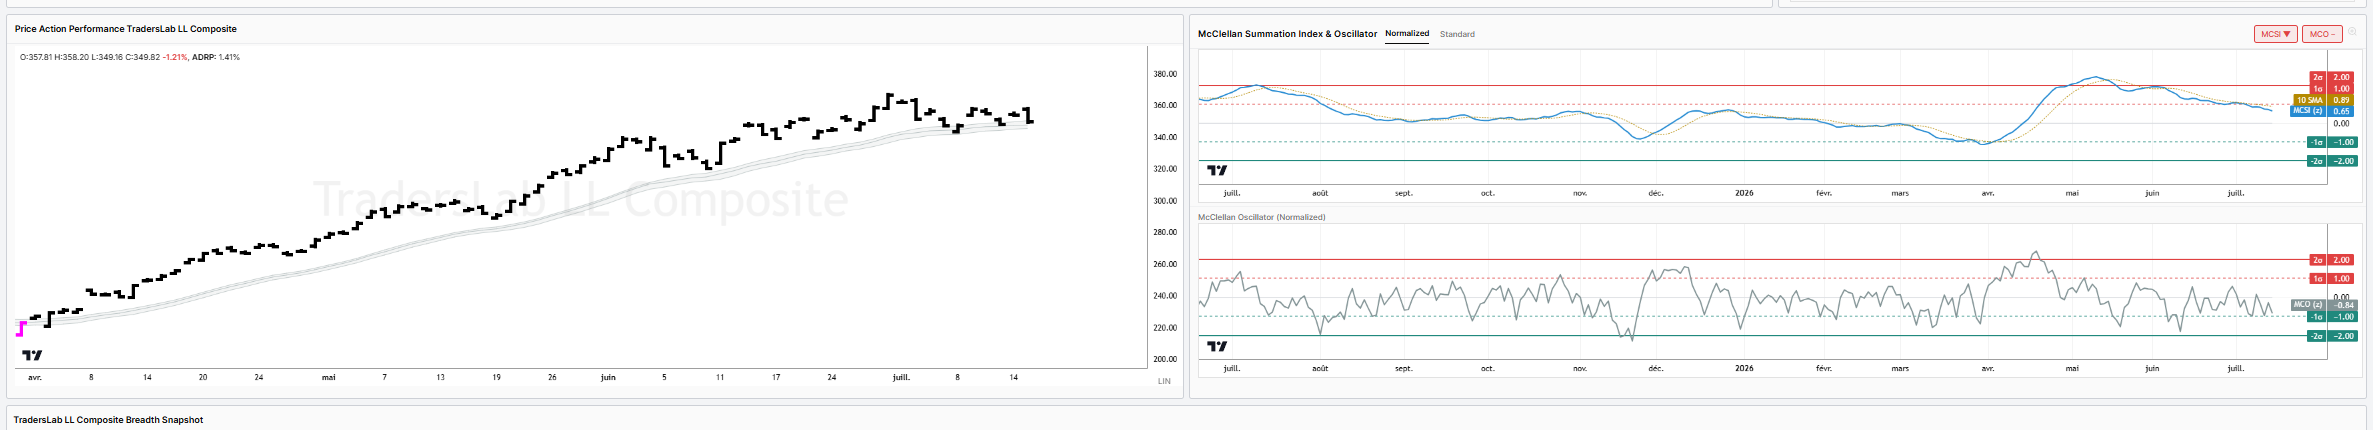Screen dimensions: 2373x430
Task: Click the small round icon beside MCO badge
Action: coord(2353,33)
